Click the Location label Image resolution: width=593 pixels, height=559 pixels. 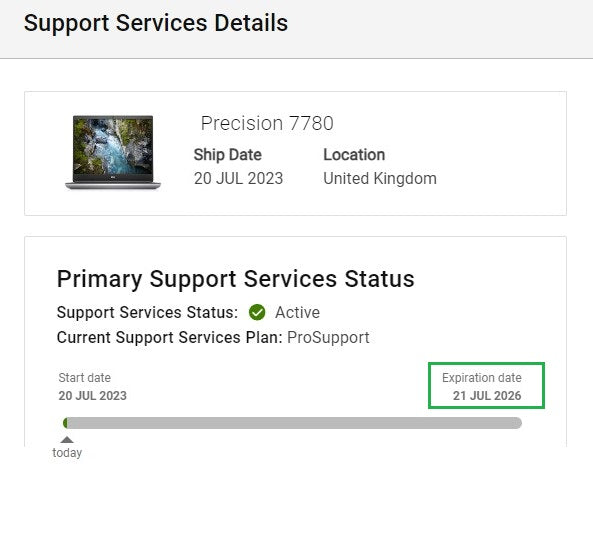tap(354, 155)
